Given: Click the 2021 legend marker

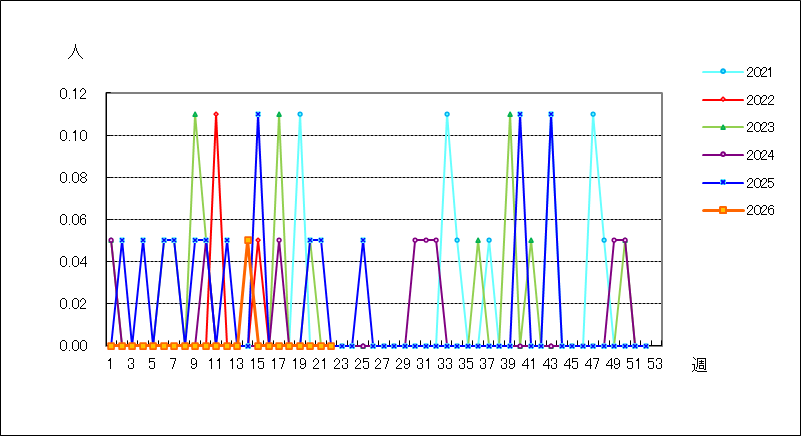Looking at the screenshot, I should 723,72.
